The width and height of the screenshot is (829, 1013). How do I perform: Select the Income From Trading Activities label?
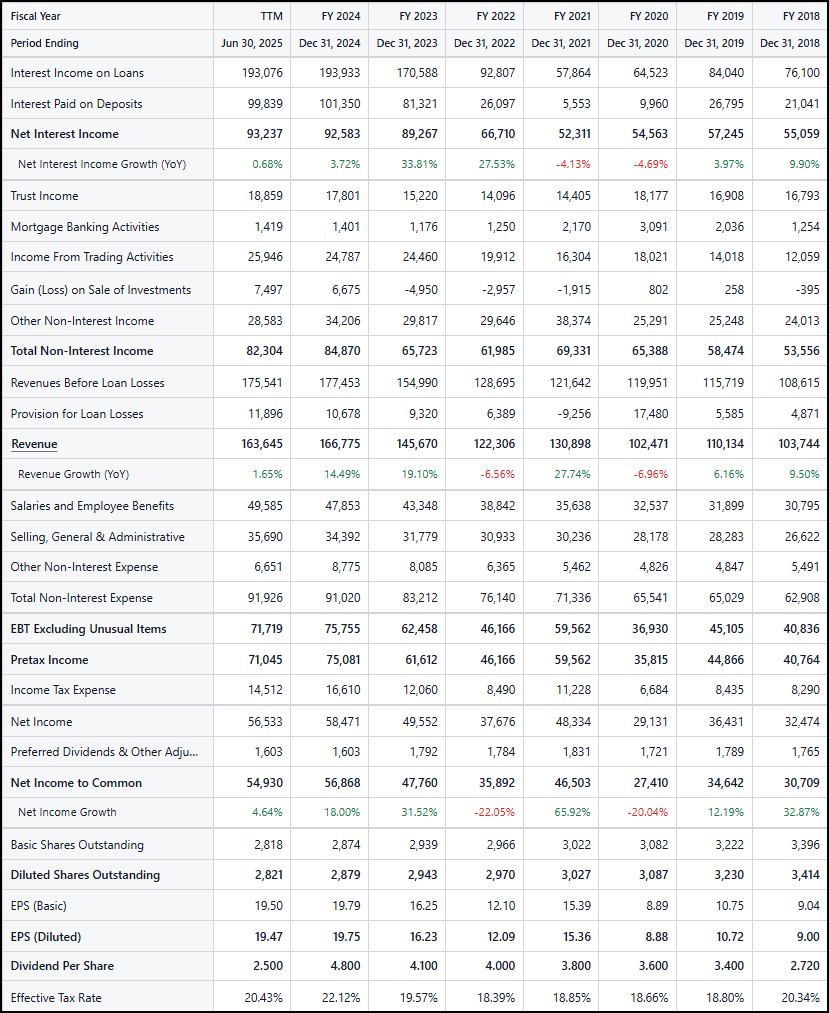click(92, 257)
